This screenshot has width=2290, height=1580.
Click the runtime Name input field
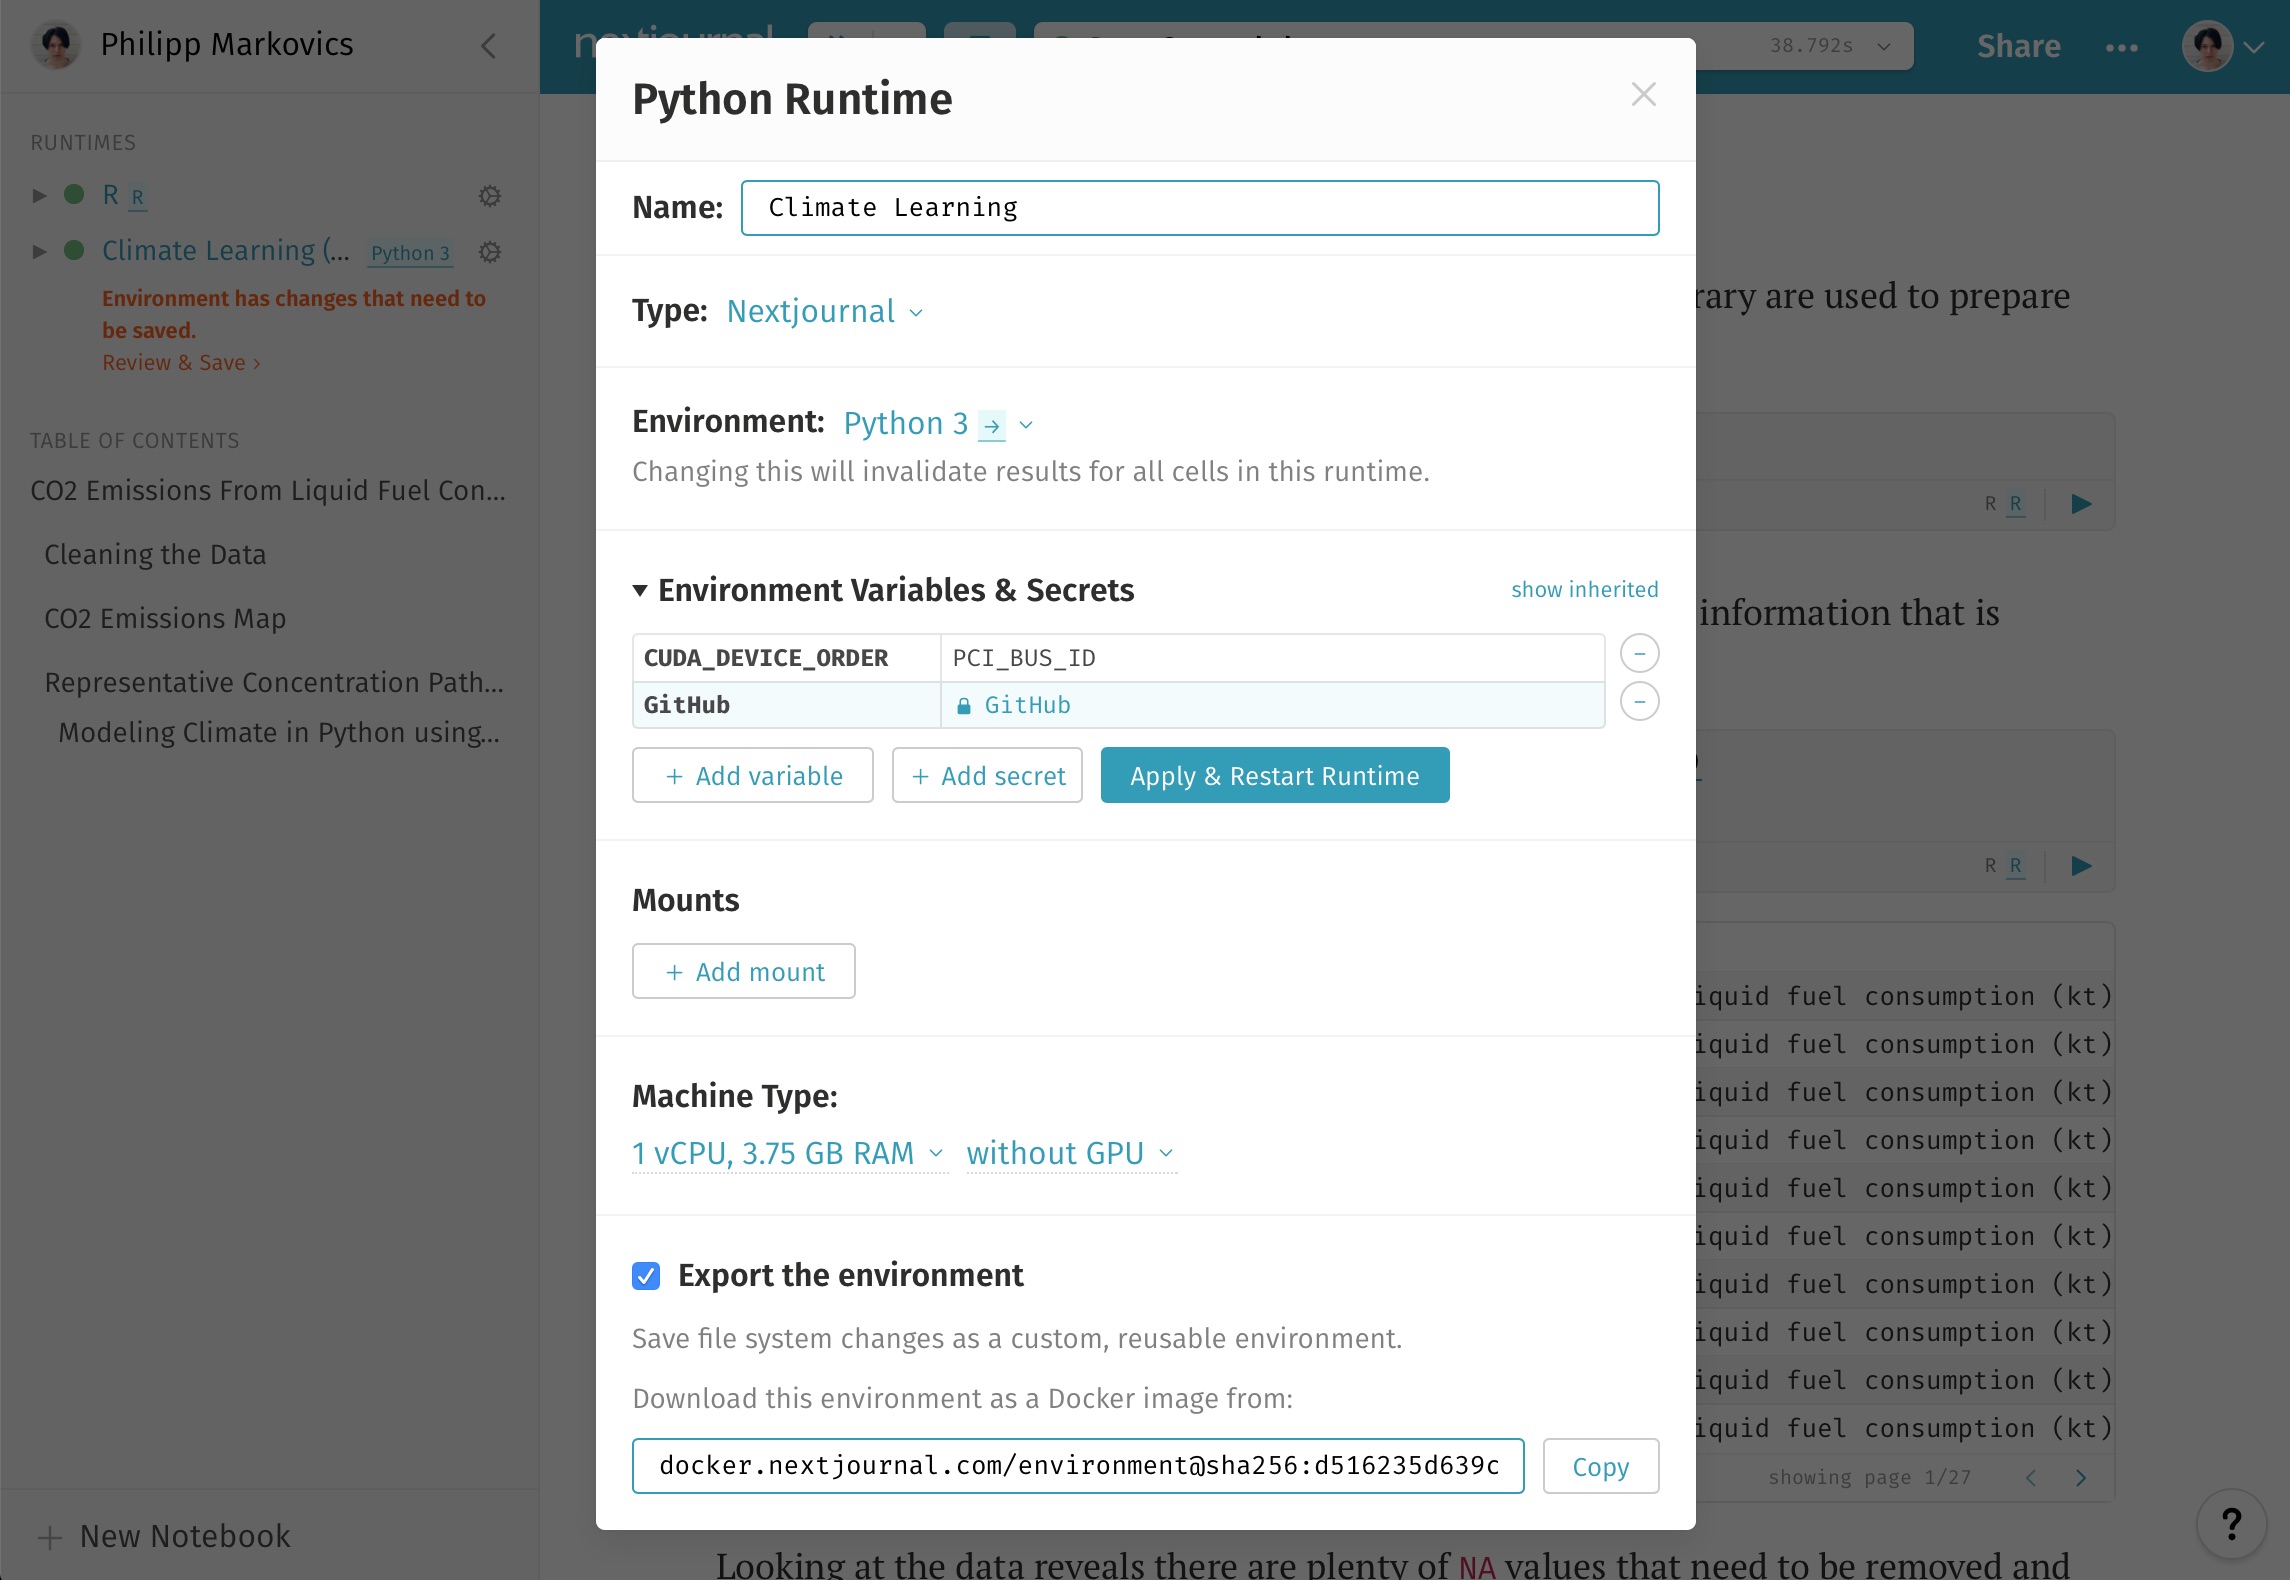click(x=1200, y=208)
